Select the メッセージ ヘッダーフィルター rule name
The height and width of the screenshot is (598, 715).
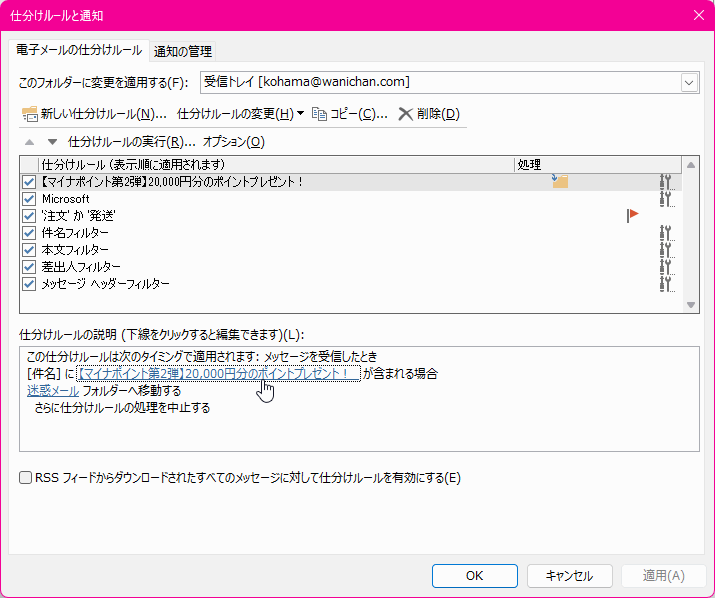[x=105, y=284]
